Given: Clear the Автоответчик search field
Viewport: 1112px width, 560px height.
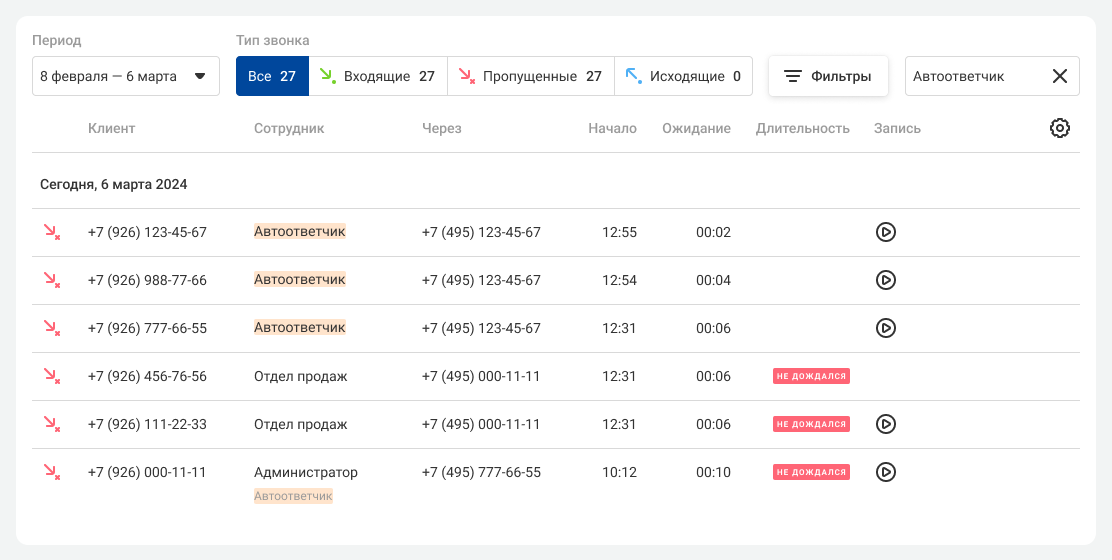Looking at the screenshot, I should pyautogui.click(x=1060, y=77).
